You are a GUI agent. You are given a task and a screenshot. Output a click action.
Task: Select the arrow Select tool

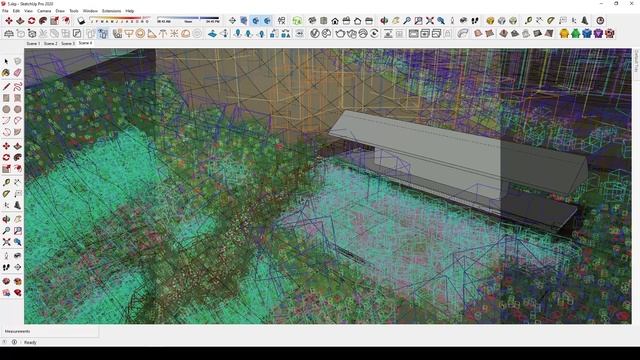coord(6,61)
